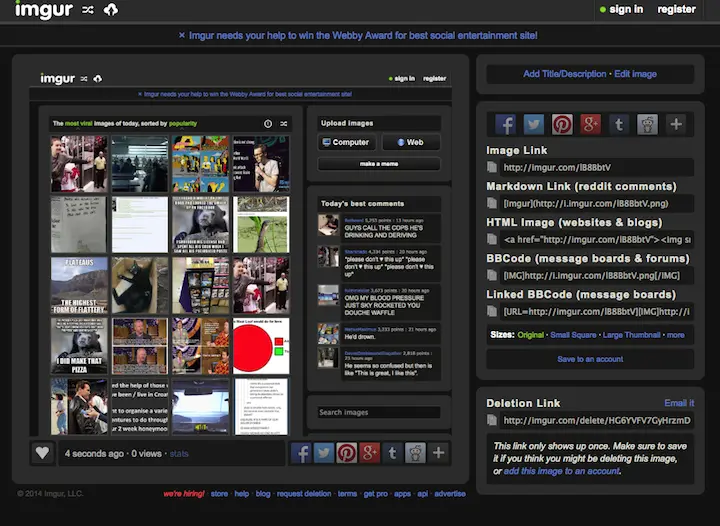Click the Deletion Link URL field
The image size is (720, 526).
point(596,420)
